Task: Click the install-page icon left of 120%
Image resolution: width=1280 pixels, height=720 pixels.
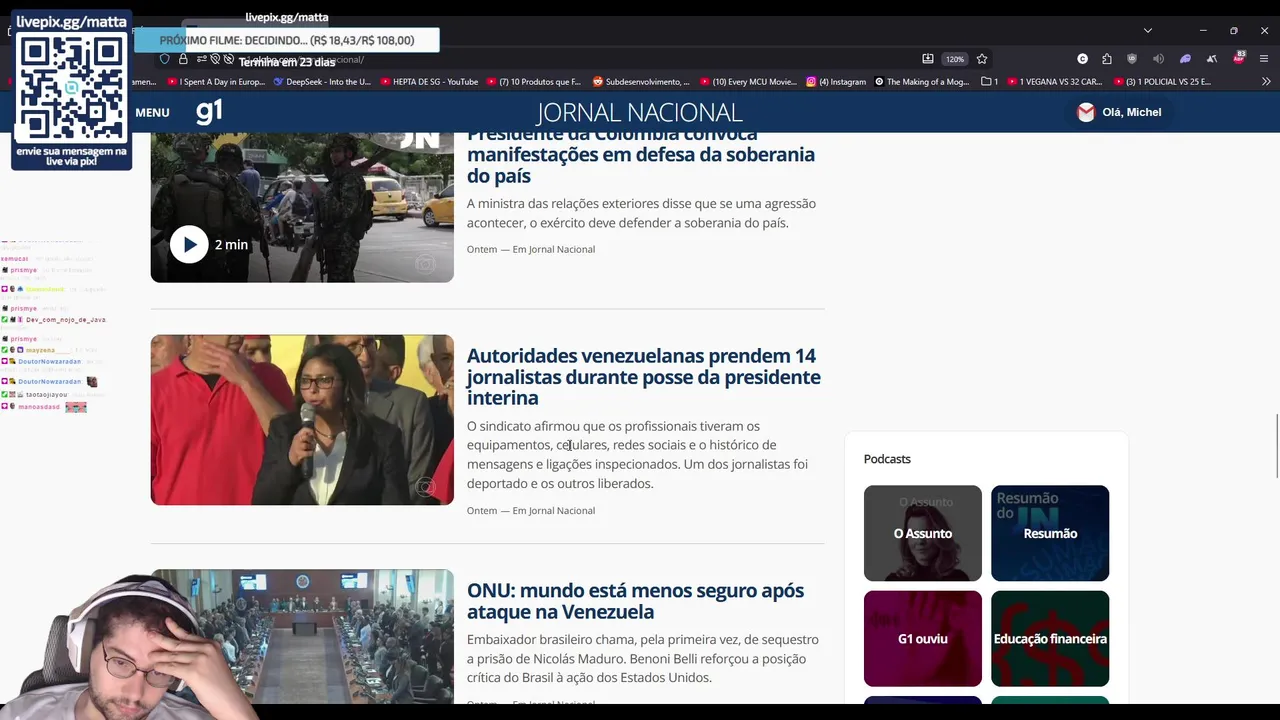Action: click(x=928, y=59)
